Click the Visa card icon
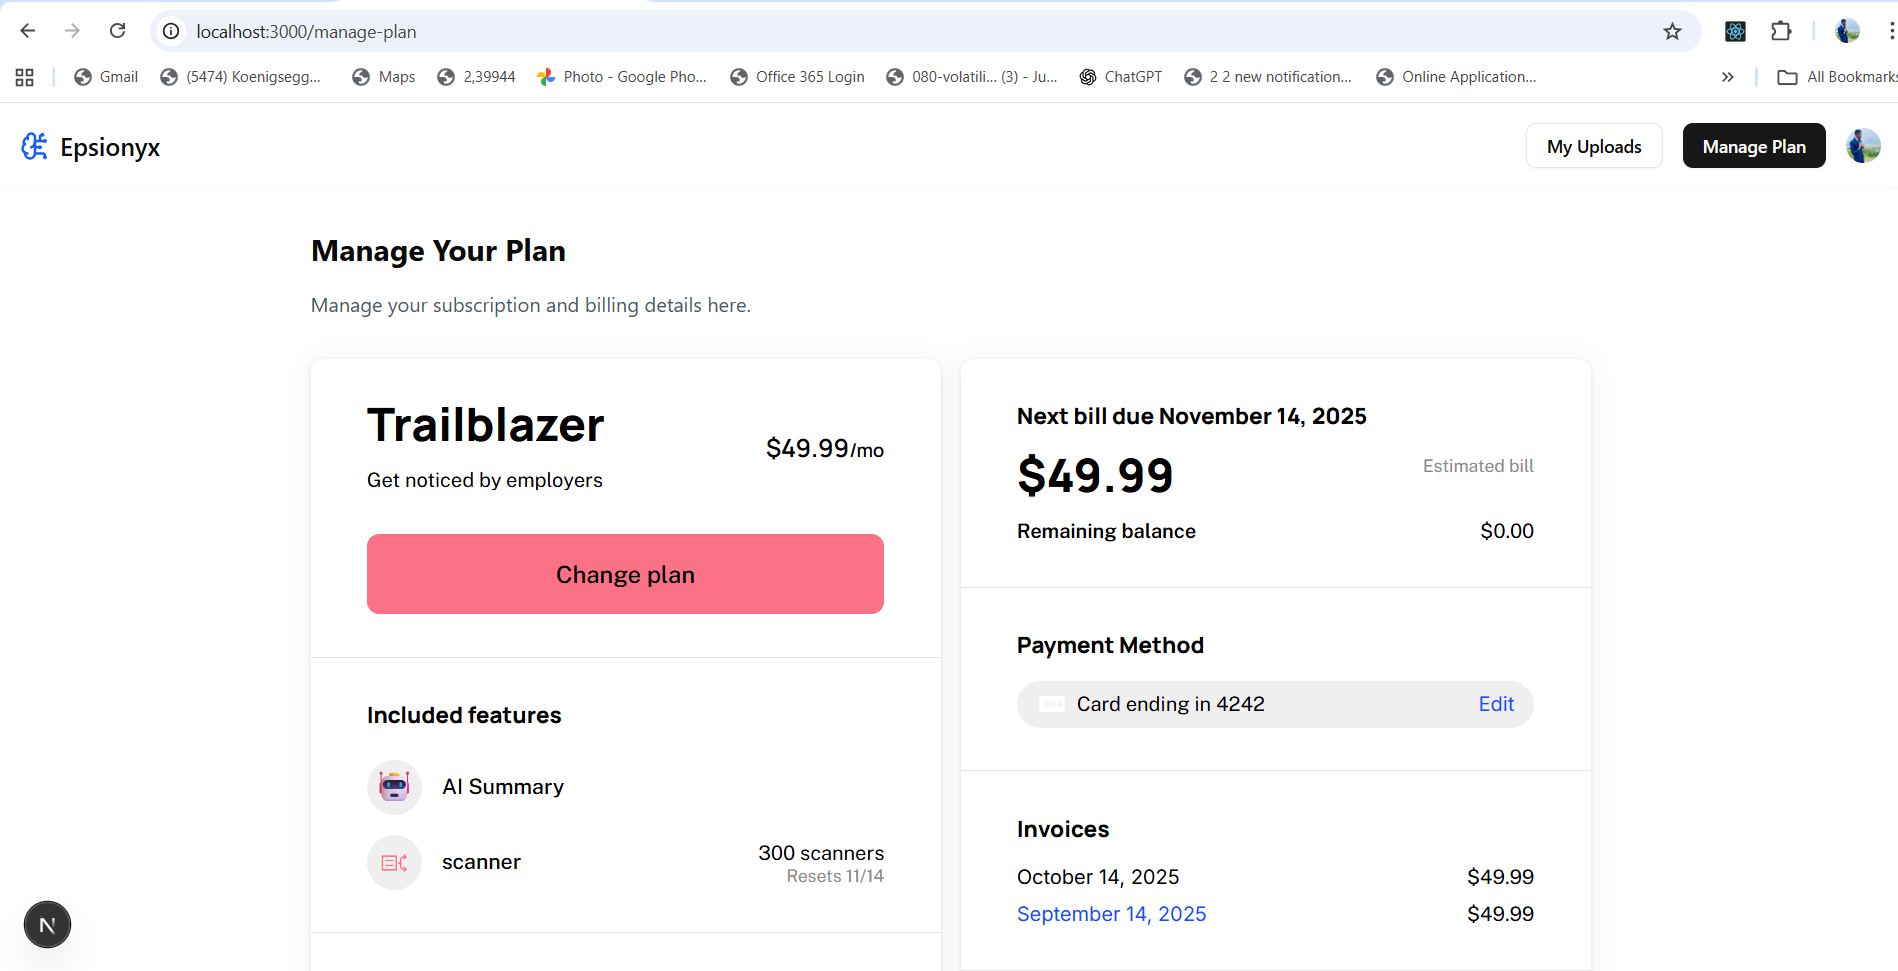1898x971 pixels. pyautogui.click(x=1052, y=704)
